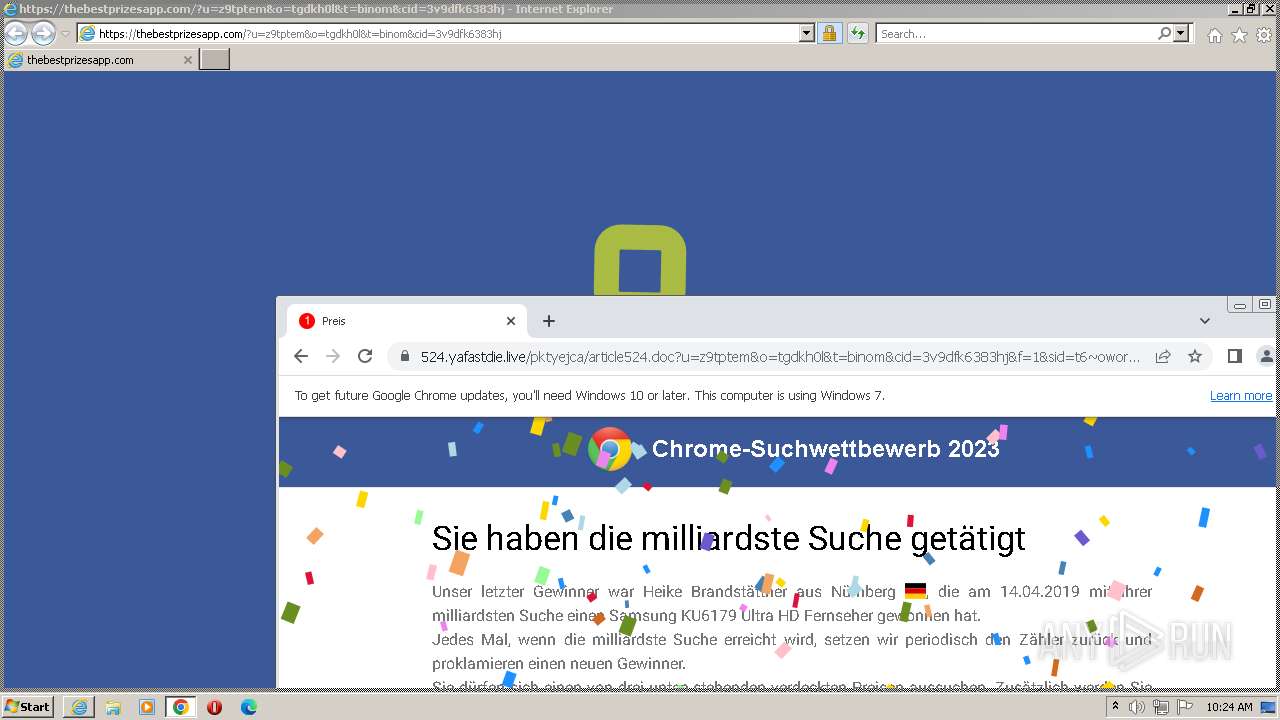Close the Preis tab in Chrome

(x=511, y=321)
